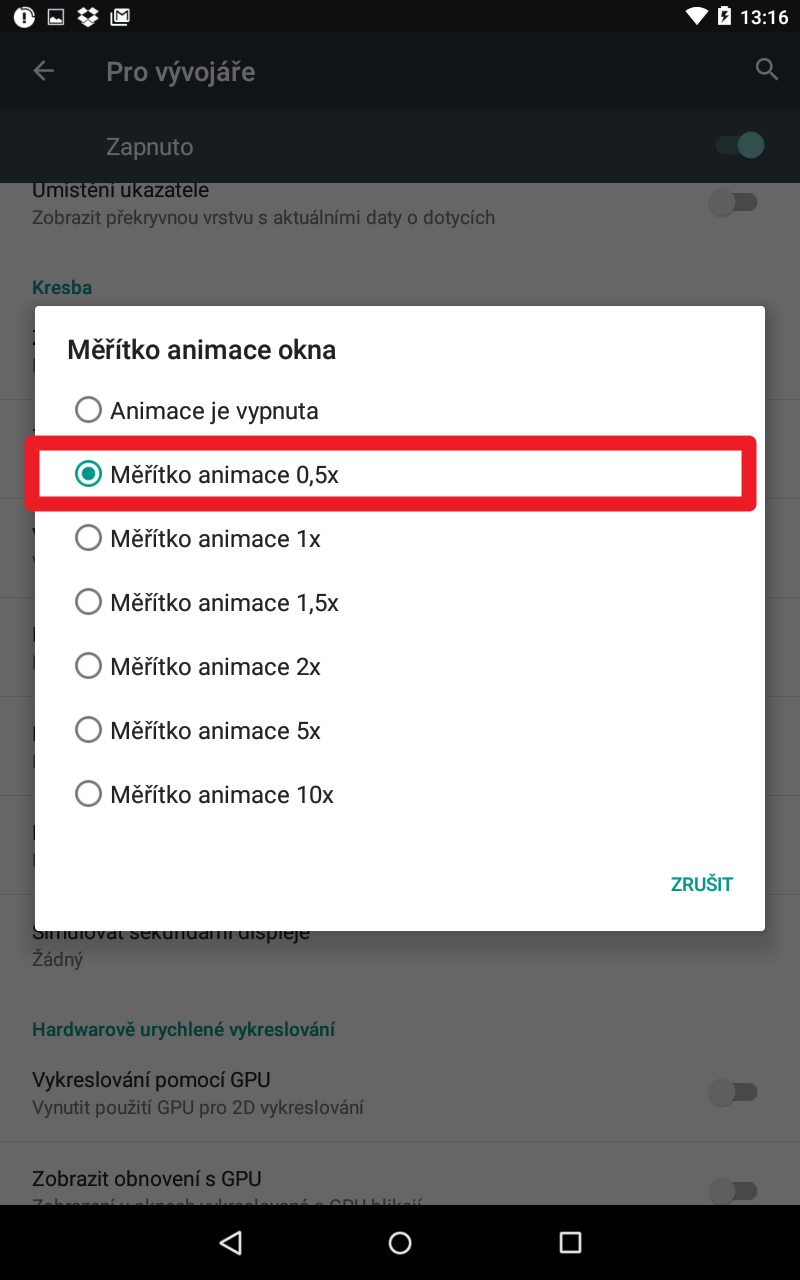
Task: Tap the Home circle navigation button
Action: 400,1242
